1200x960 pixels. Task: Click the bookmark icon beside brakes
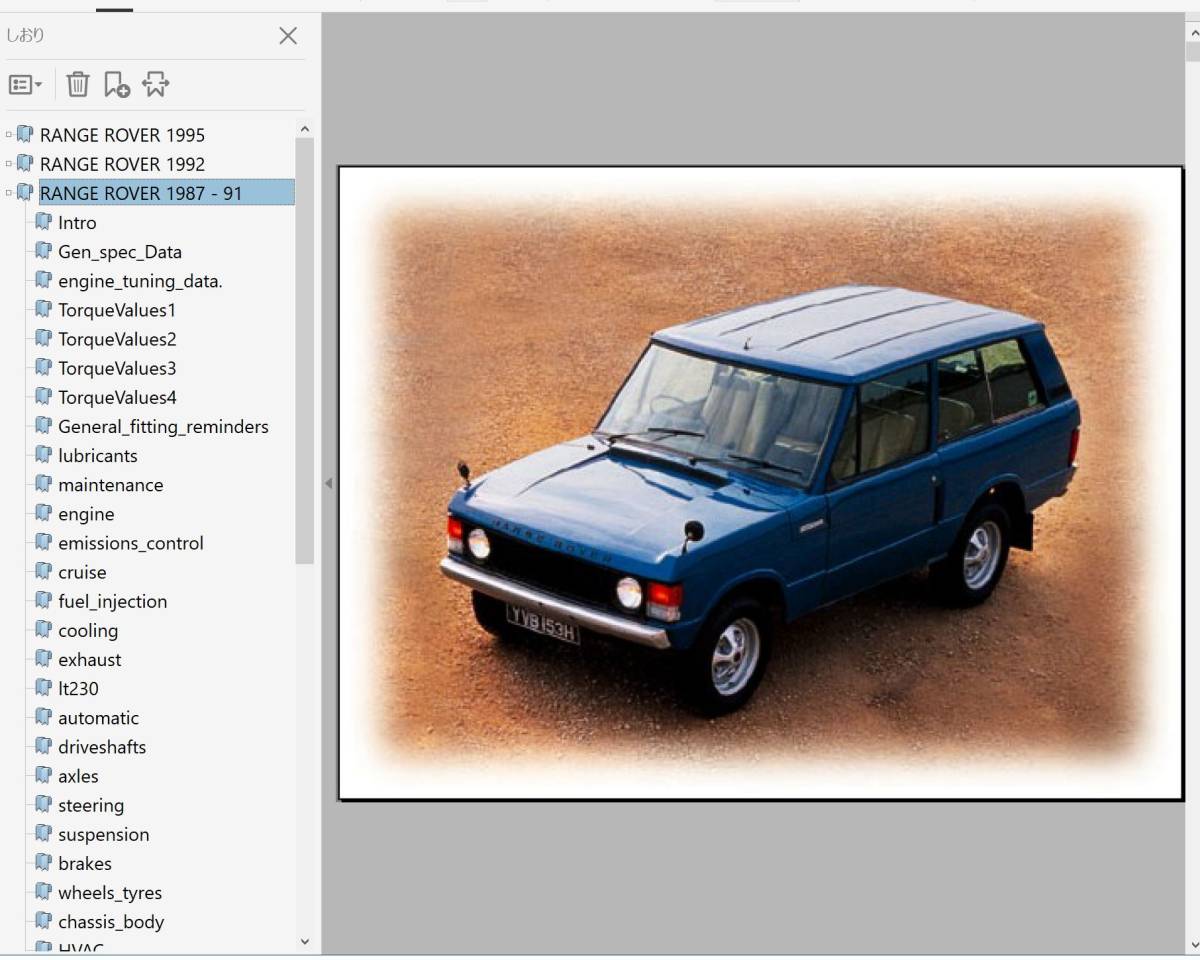(43, 862)
